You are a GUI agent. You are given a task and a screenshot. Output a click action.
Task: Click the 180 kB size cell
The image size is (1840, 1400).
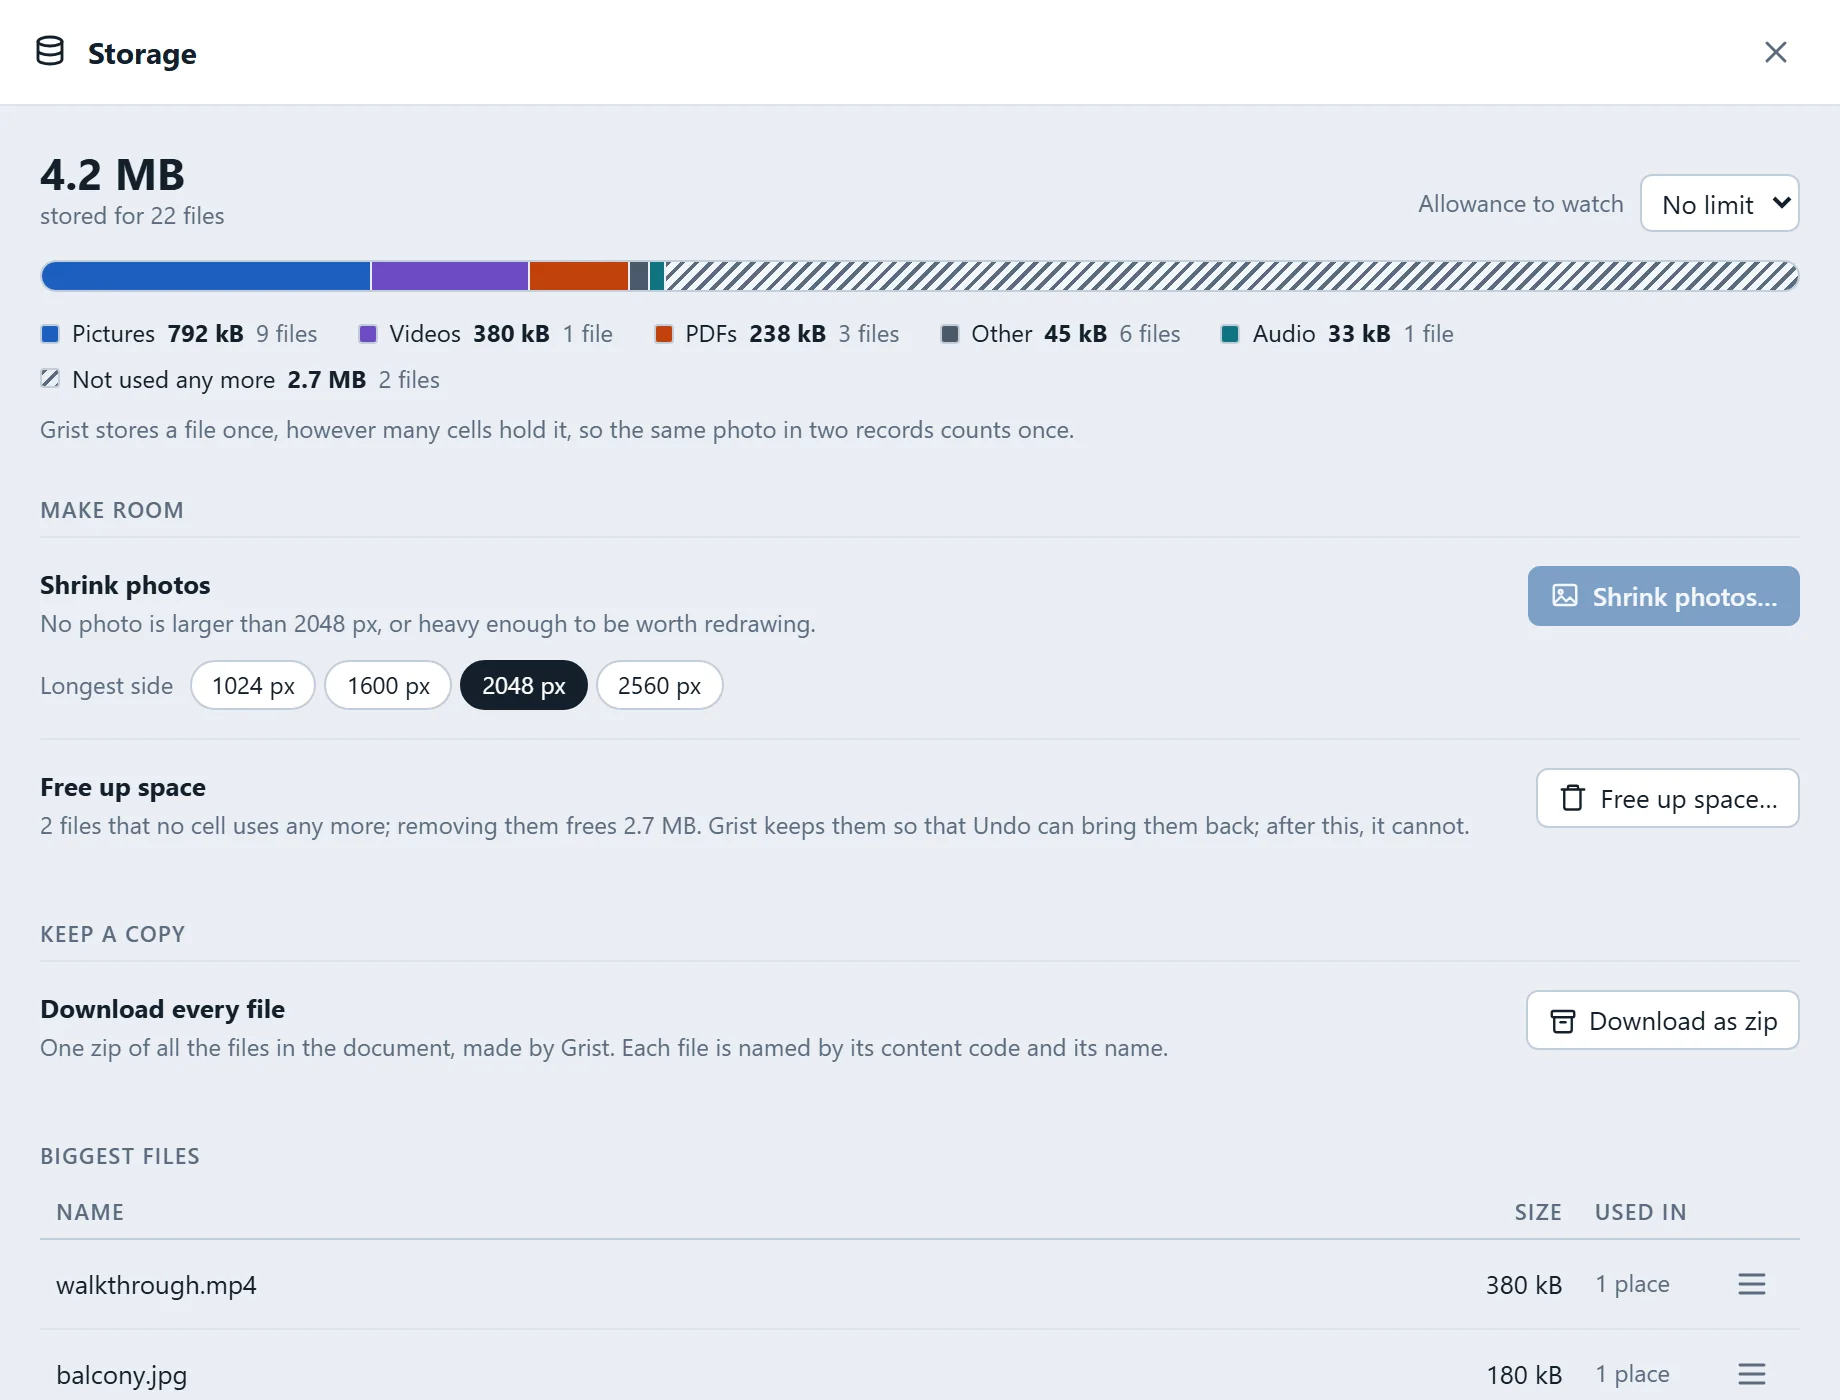[1524, 1375]
